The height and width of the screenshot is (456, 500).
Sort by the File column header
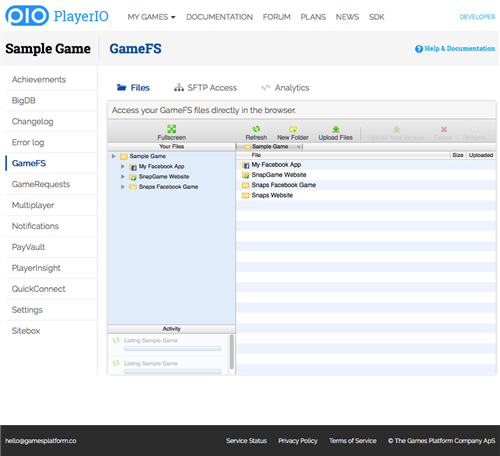point(343,155)
